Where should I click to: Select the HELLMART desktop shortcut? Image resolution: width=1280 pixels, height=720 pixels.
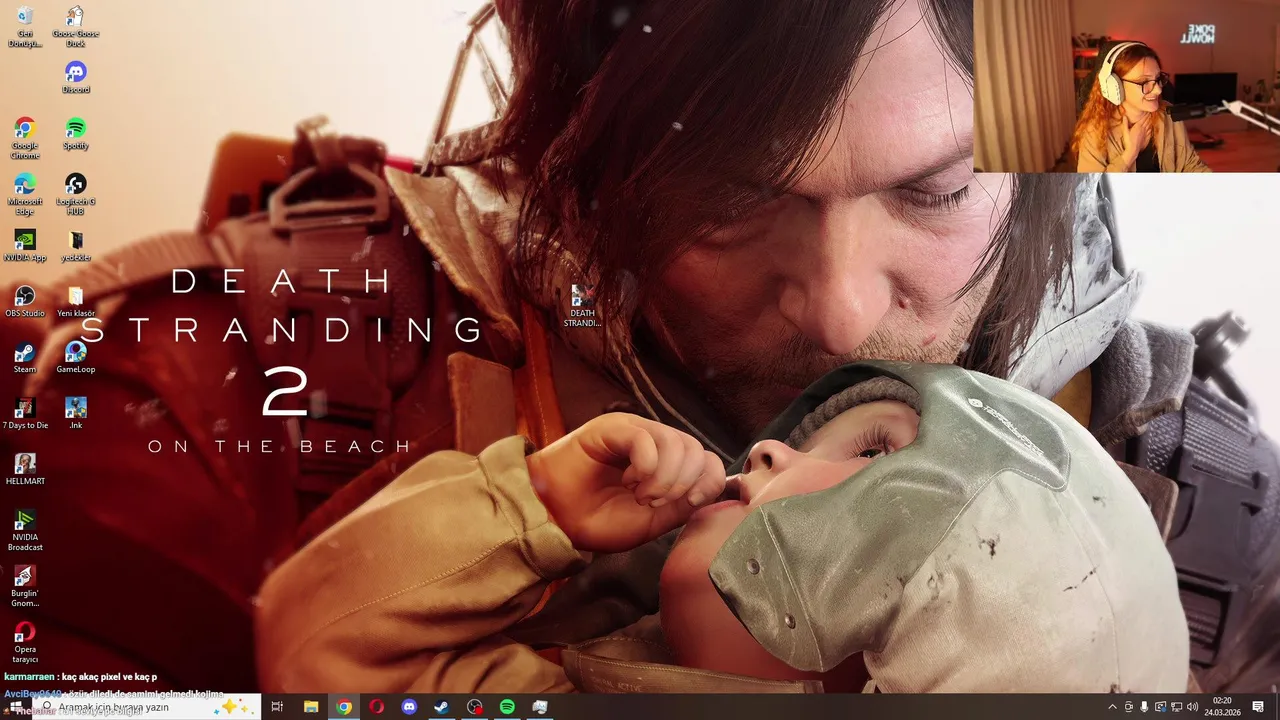[25, 469]
